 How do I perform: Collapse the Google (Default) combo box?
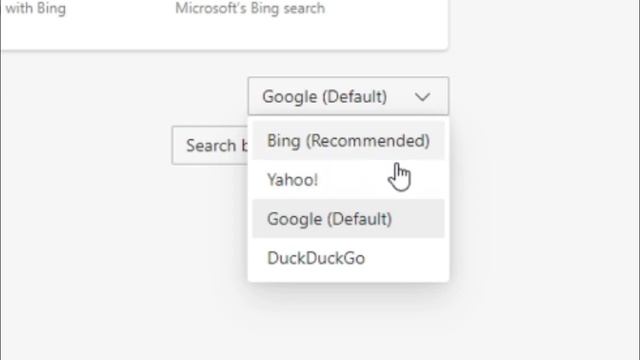click(348, 96)
